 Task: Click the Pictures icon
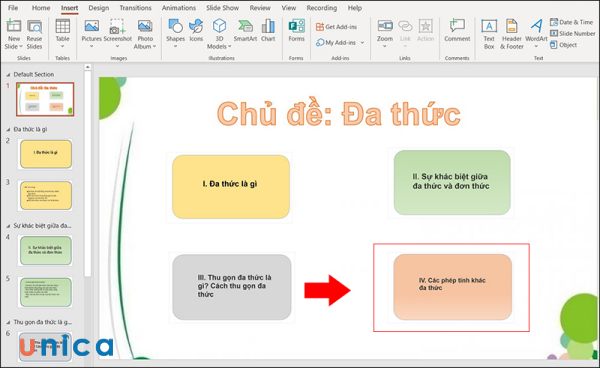[91, 26]
